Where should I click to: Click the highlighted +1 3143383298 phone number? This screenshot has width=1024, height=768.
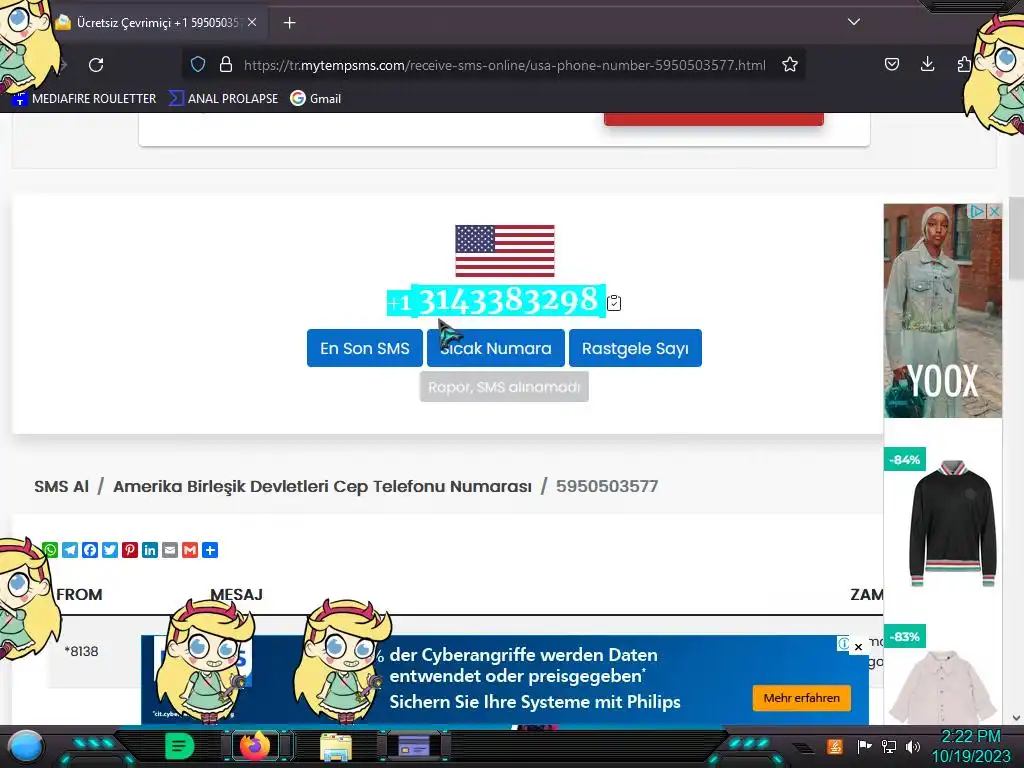coord(496,301)
